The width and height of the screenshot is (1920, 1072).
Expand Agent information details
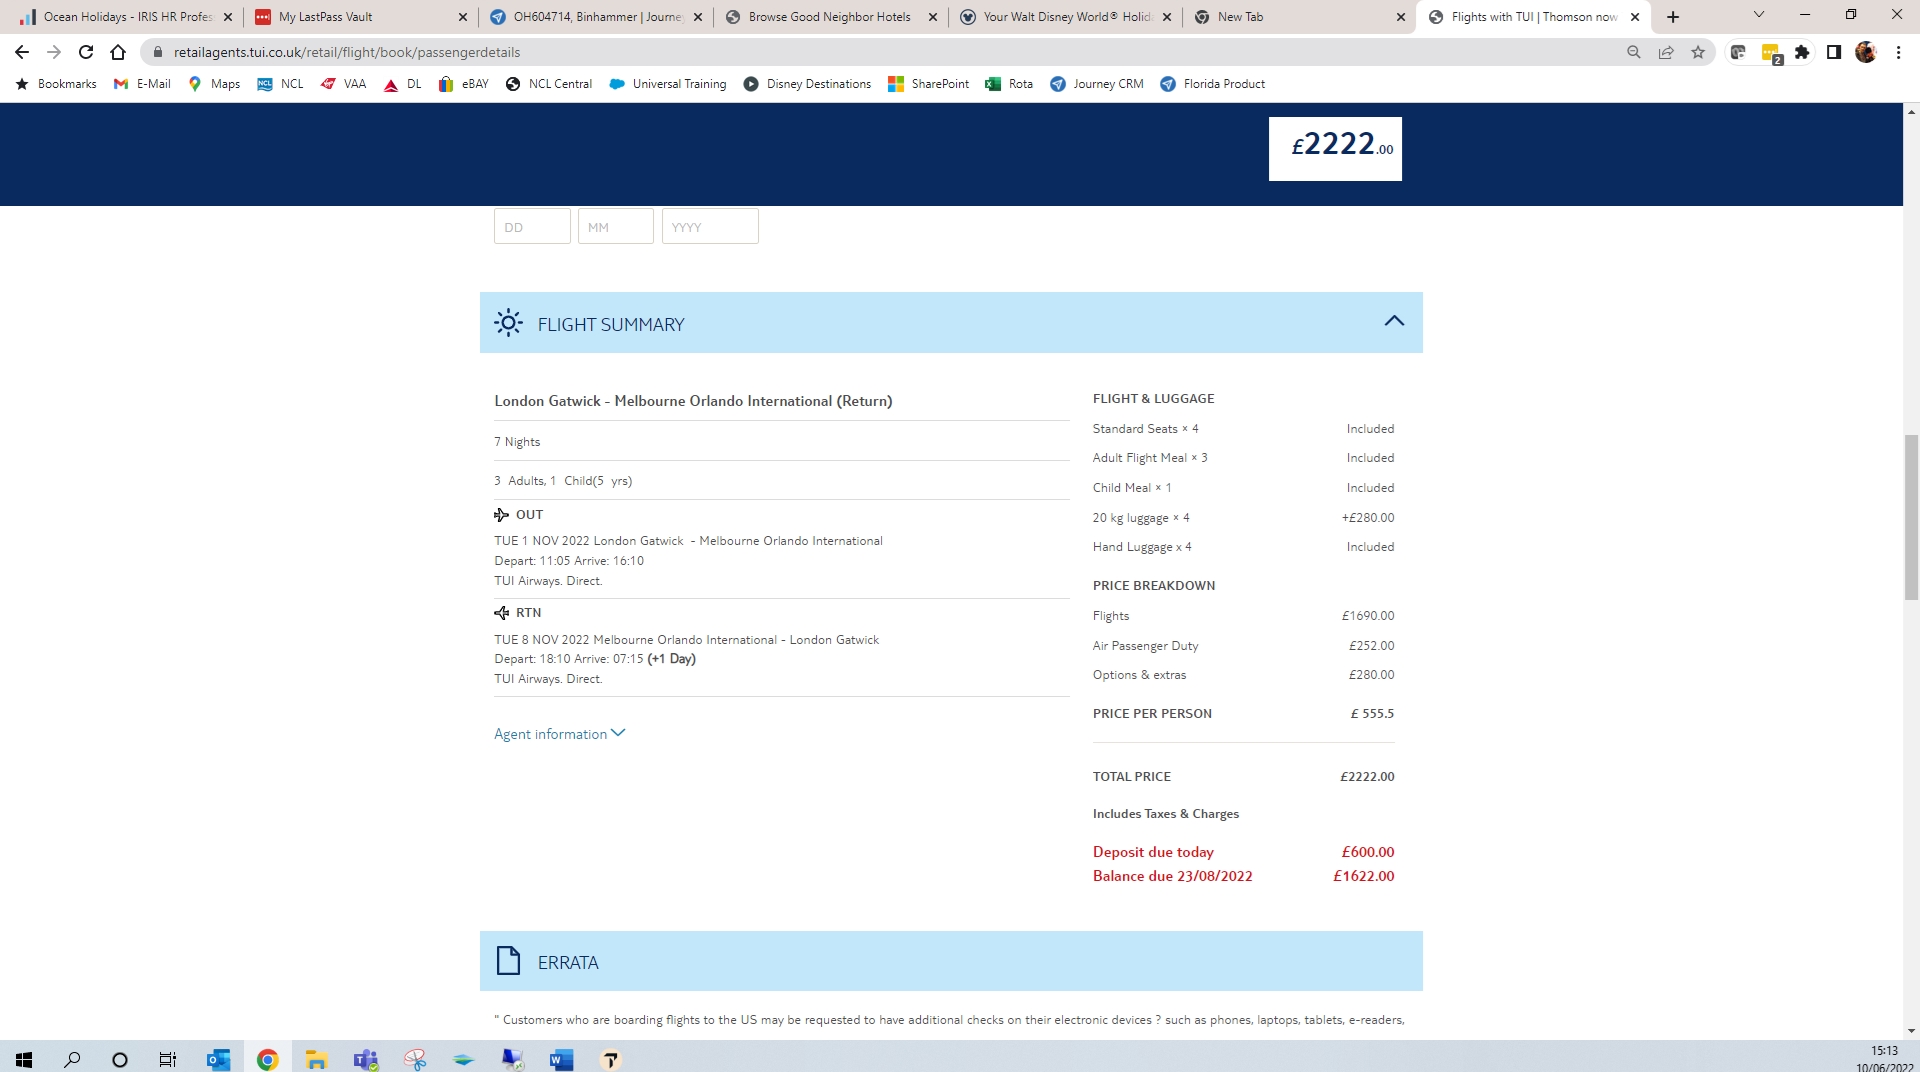pos(560,734)
